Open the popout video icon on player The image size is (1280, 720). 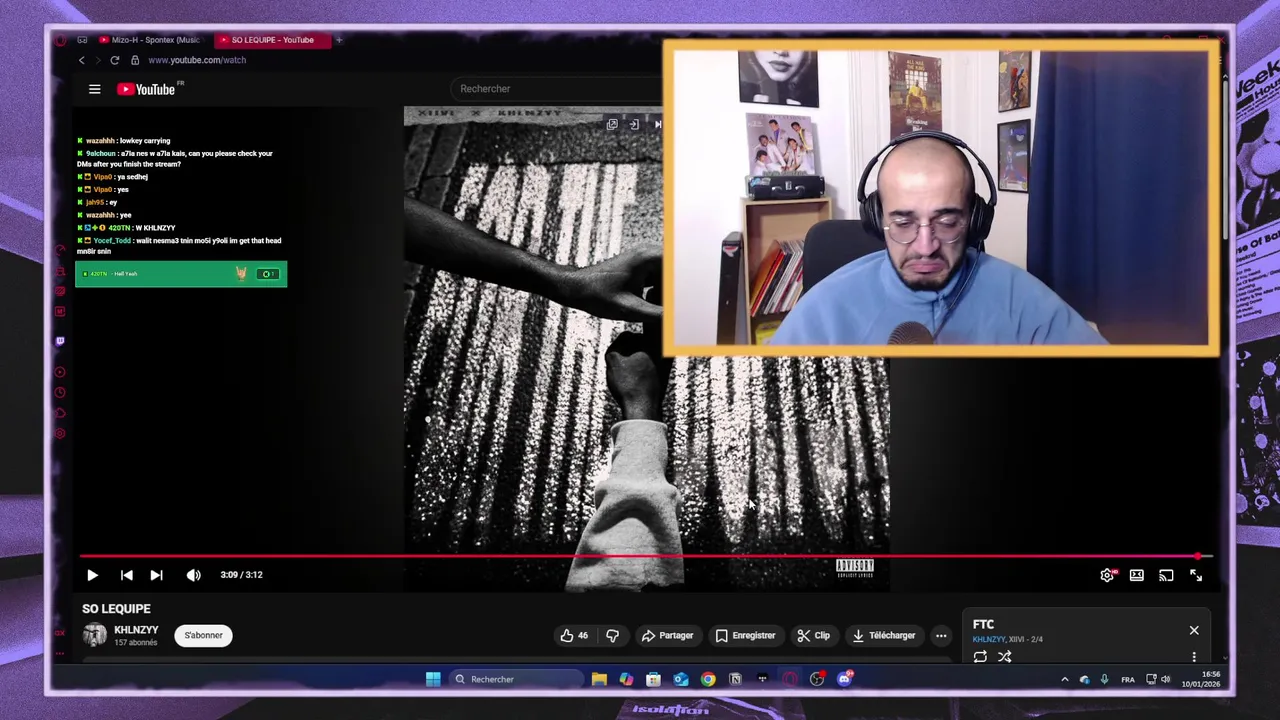coord(612,124)
